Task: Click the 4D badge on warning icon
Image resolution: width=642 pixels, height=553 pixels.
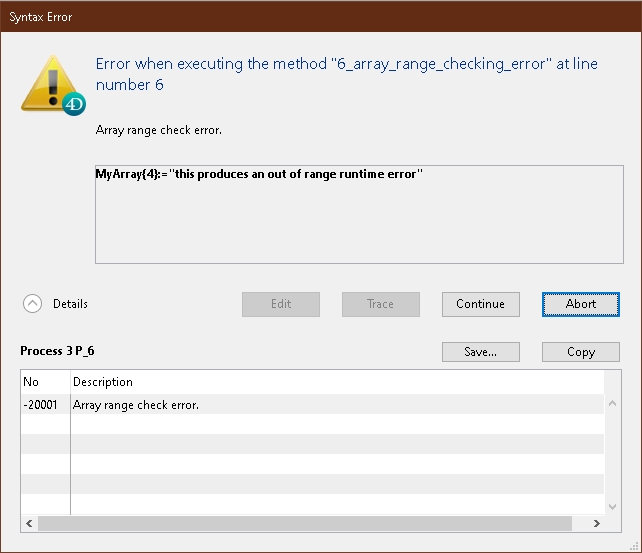Action: 74,104
